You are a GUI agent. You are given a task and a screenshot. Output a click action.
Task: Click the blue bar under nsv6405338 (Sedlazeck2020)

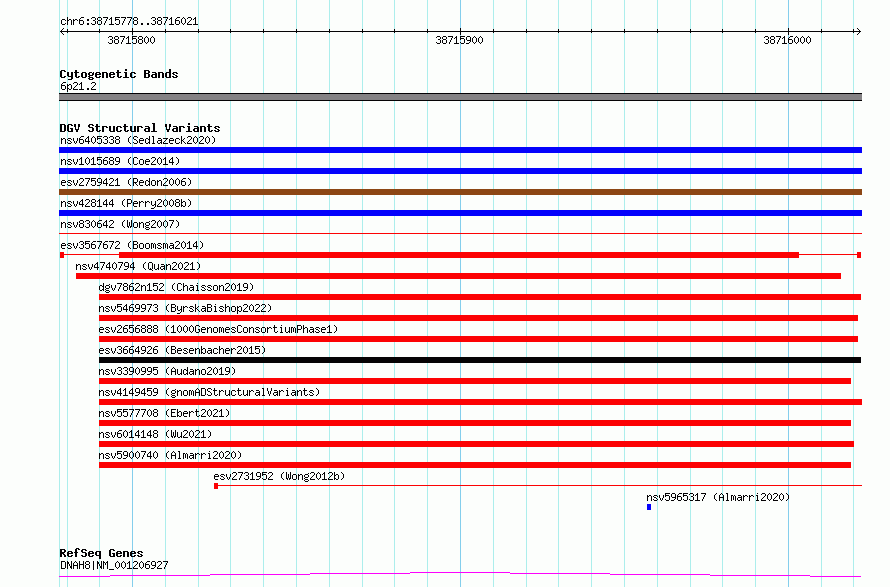(460, 150)
